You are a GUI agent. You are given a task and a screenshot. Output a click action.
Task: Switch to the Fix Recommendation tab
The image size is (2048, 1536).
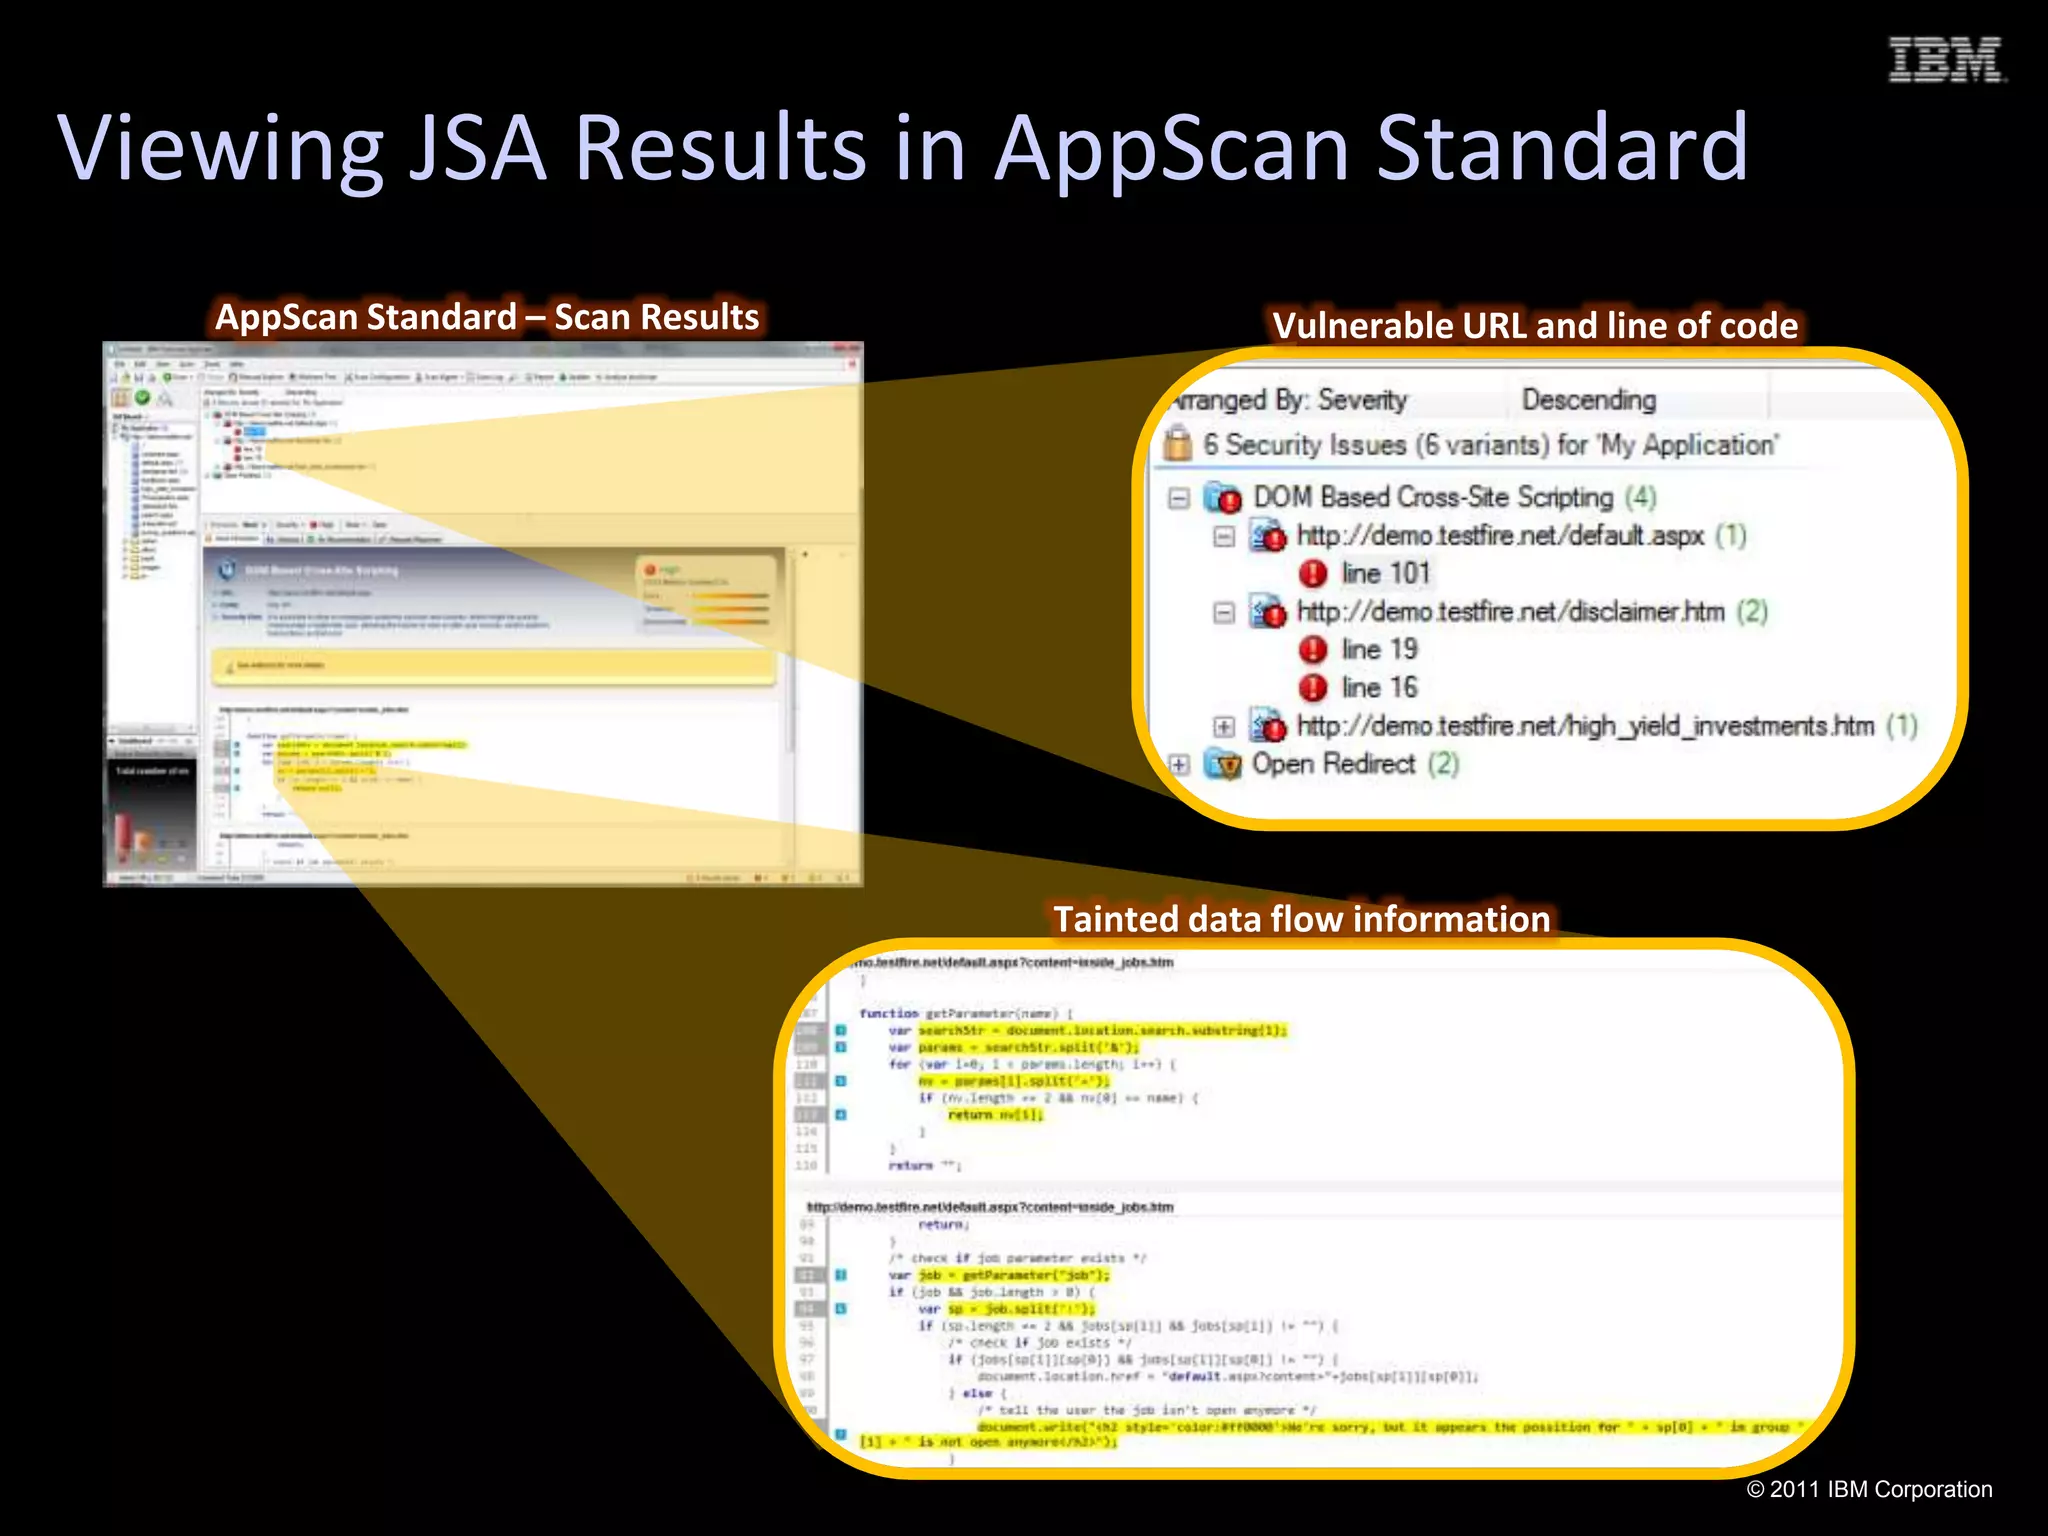(x=340, y=539)
